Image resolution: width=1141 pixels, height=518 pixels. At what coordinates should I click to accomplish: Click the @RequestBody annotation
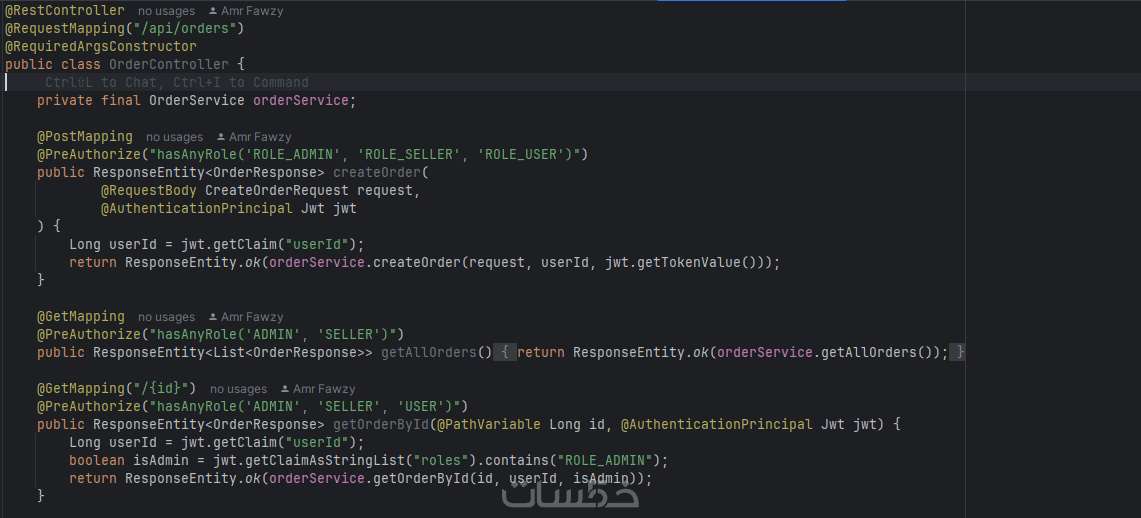pos(148,191)
